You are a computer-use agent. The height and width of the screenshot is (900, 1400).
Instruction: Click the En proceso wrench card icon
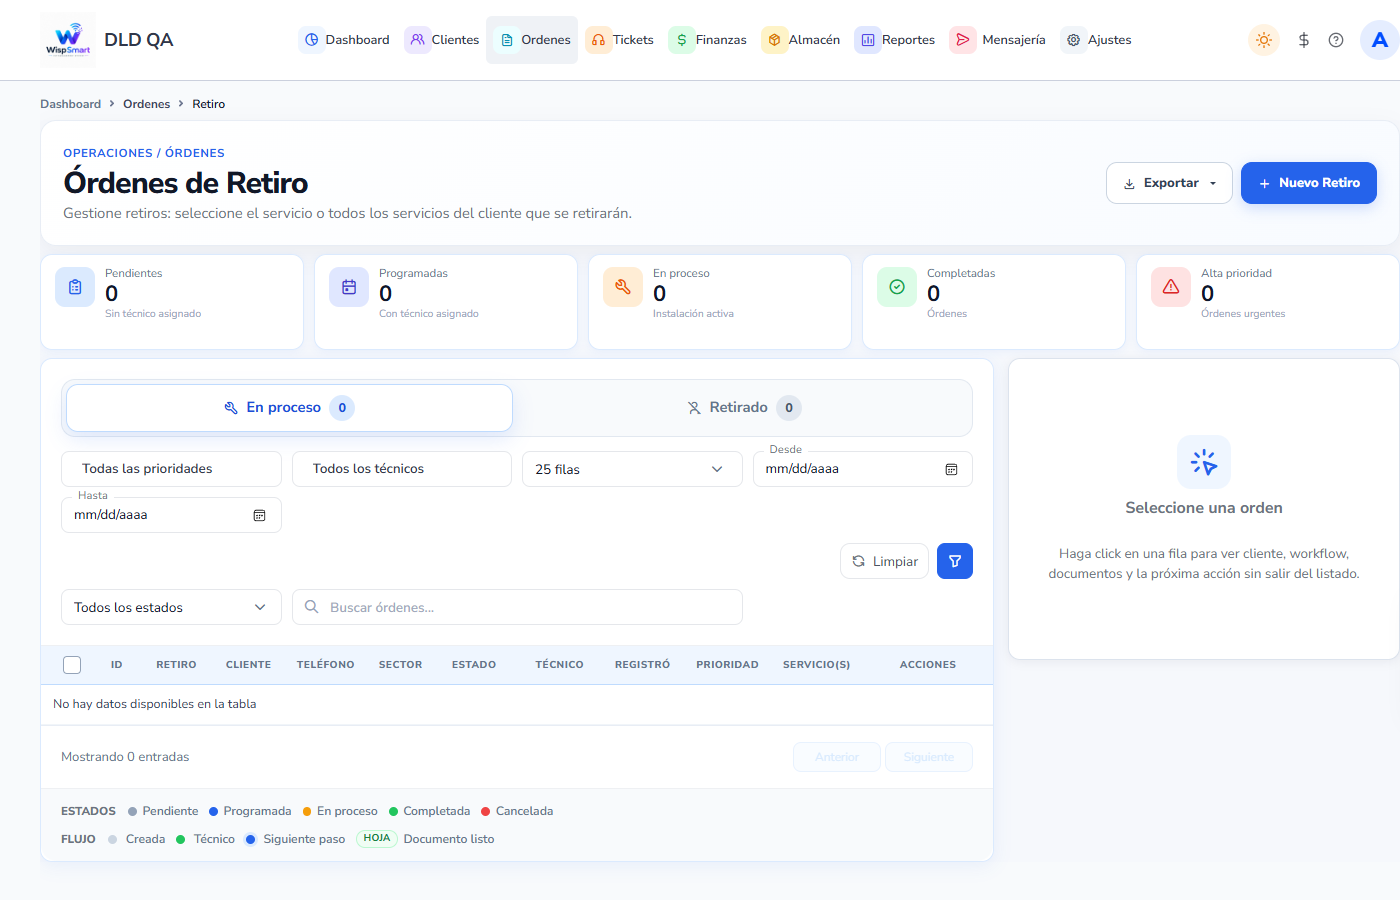pos(623,287)
